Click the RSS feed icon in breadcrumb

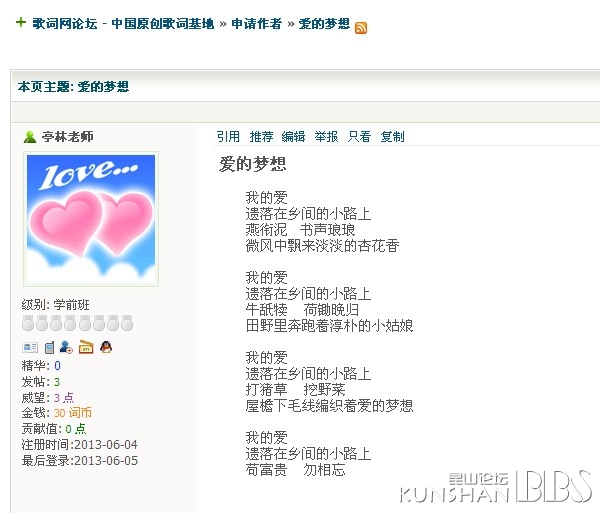point(361,28)
